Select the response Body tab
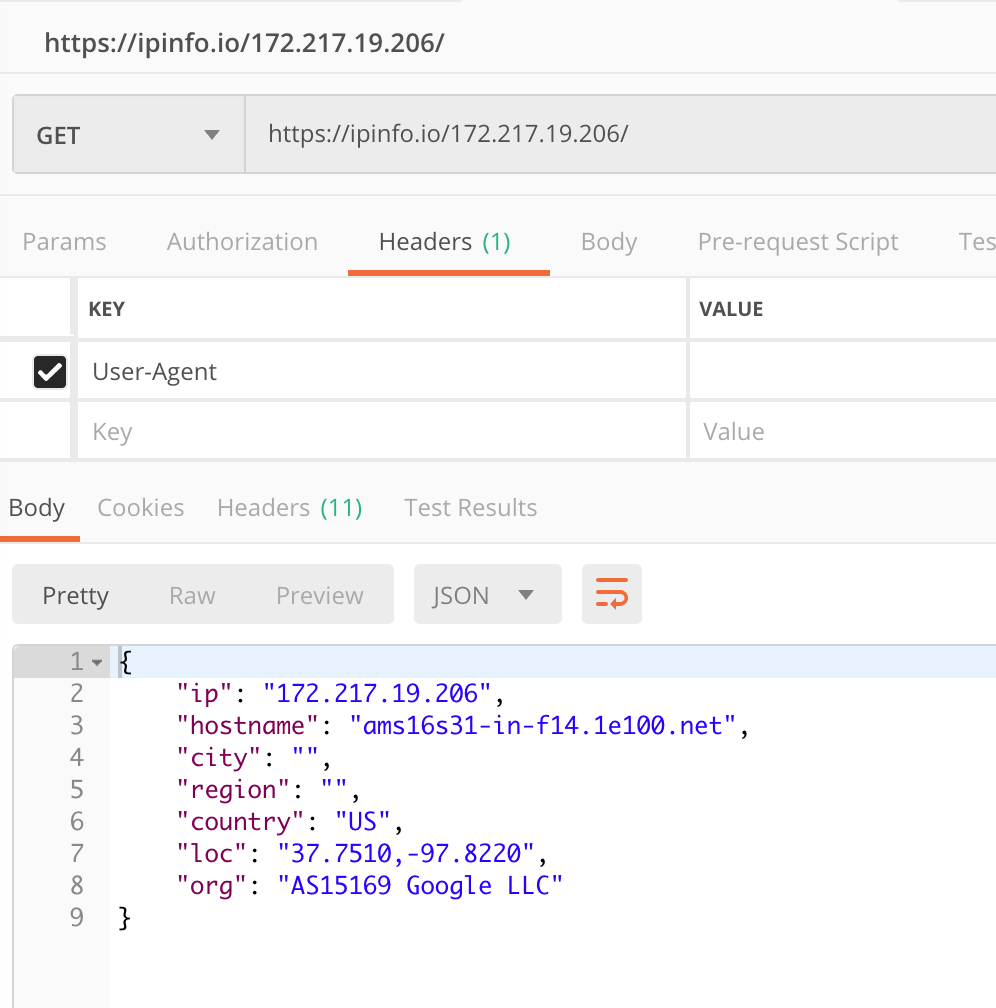The image size is (996, 1008). click(37, 508)
